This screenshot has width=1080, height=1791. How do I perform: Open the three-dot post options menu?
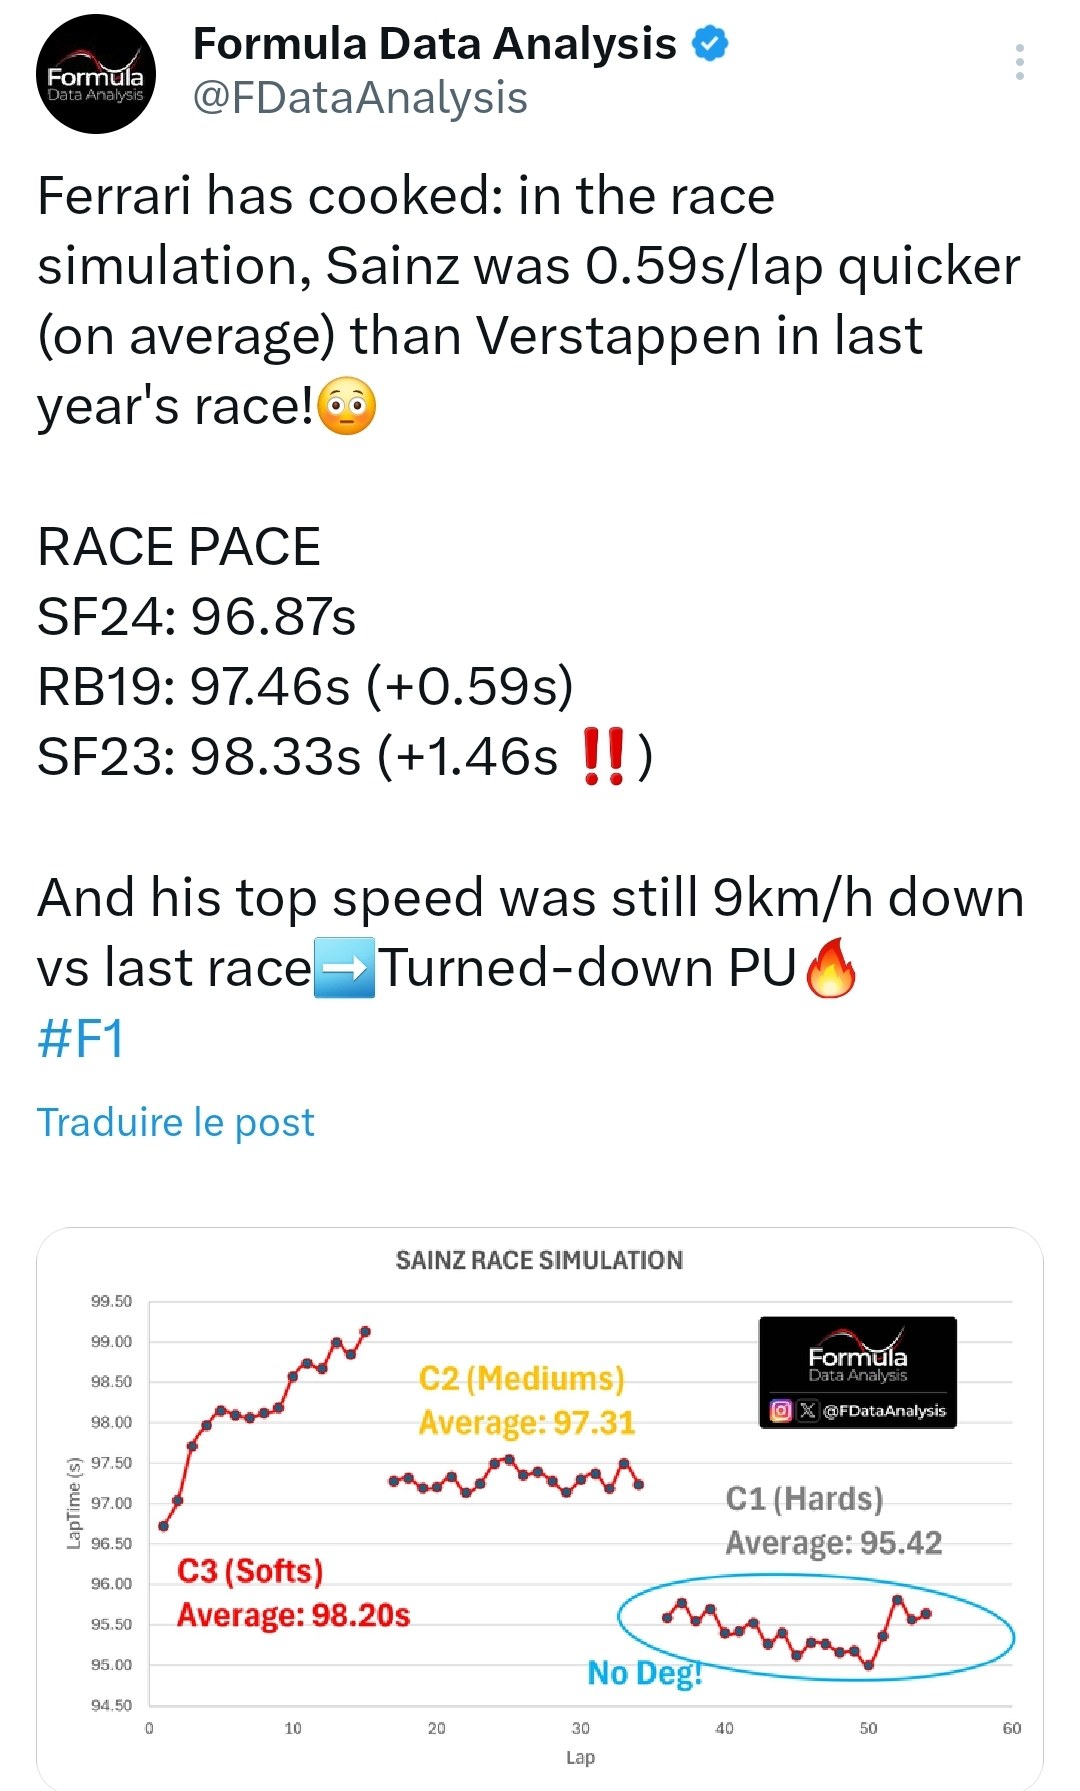pos(1019,62)
